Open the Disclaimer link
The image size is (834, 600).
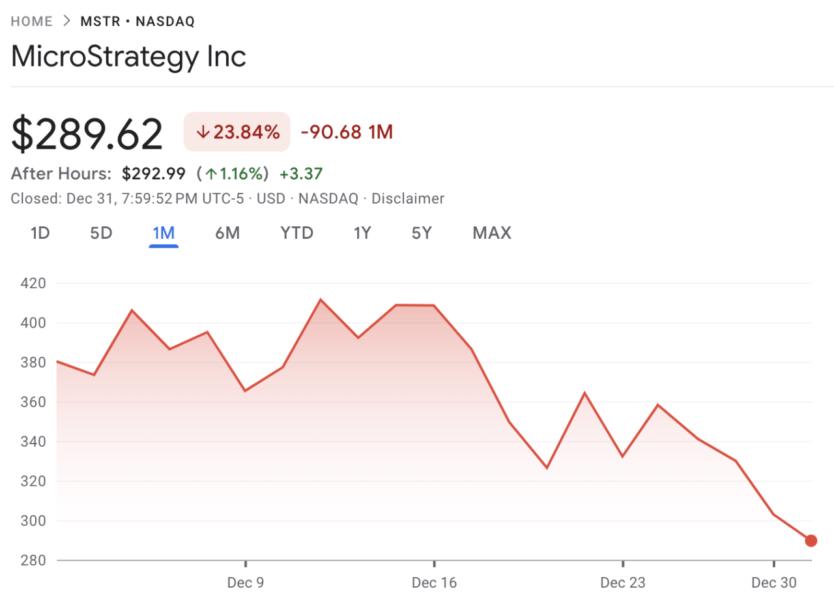(407, 199)
